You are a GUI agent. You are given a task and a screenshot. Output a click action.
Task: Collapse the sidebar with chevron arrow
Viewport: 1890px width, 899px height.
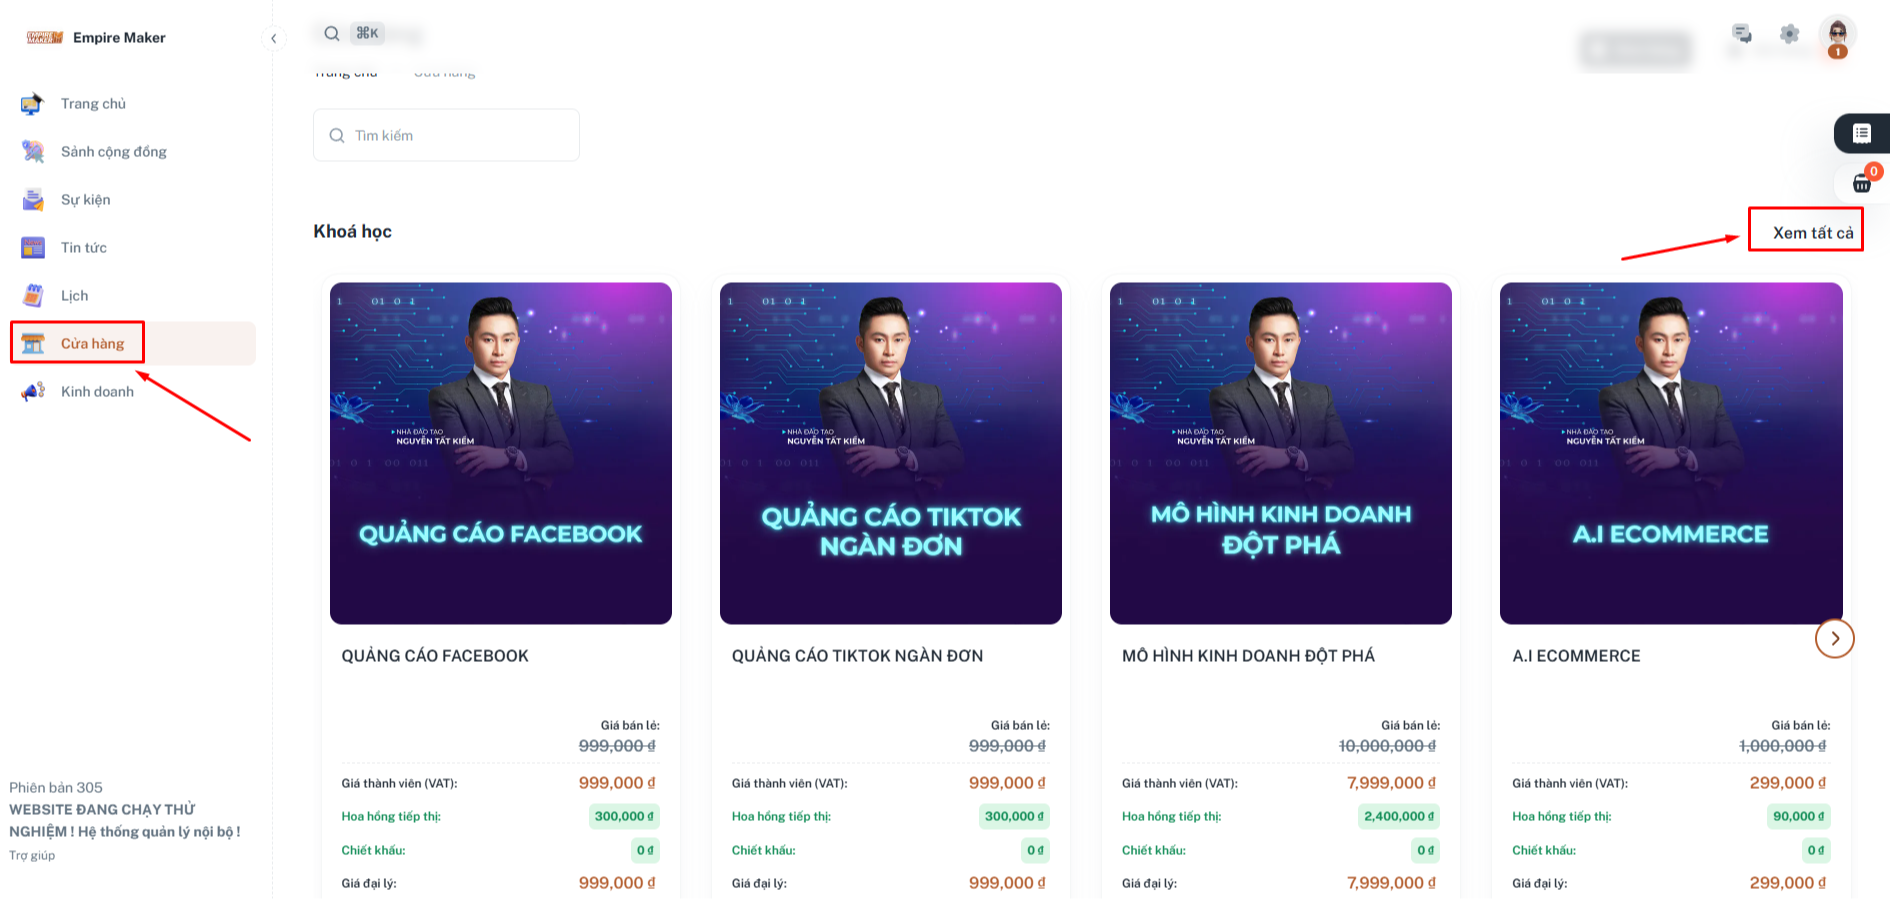tap(273, 38)
